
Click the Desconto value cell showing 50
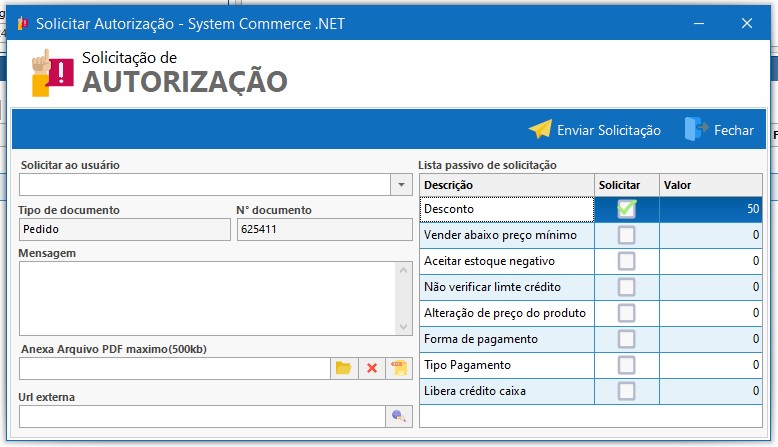tap(711, 209)
